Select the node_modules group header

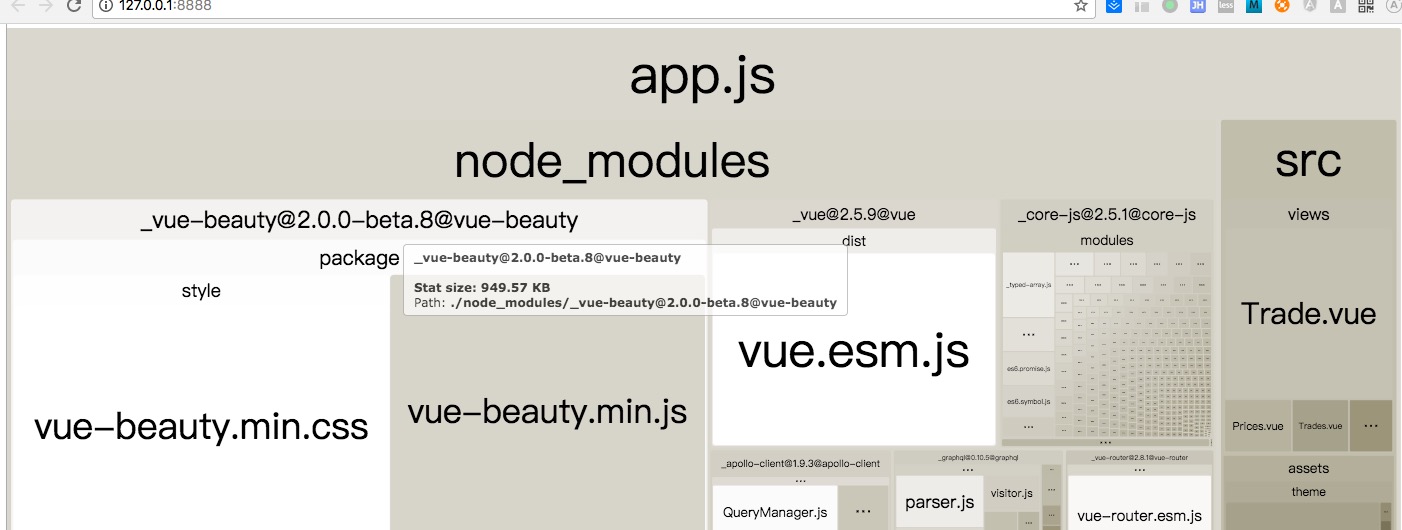612,161
